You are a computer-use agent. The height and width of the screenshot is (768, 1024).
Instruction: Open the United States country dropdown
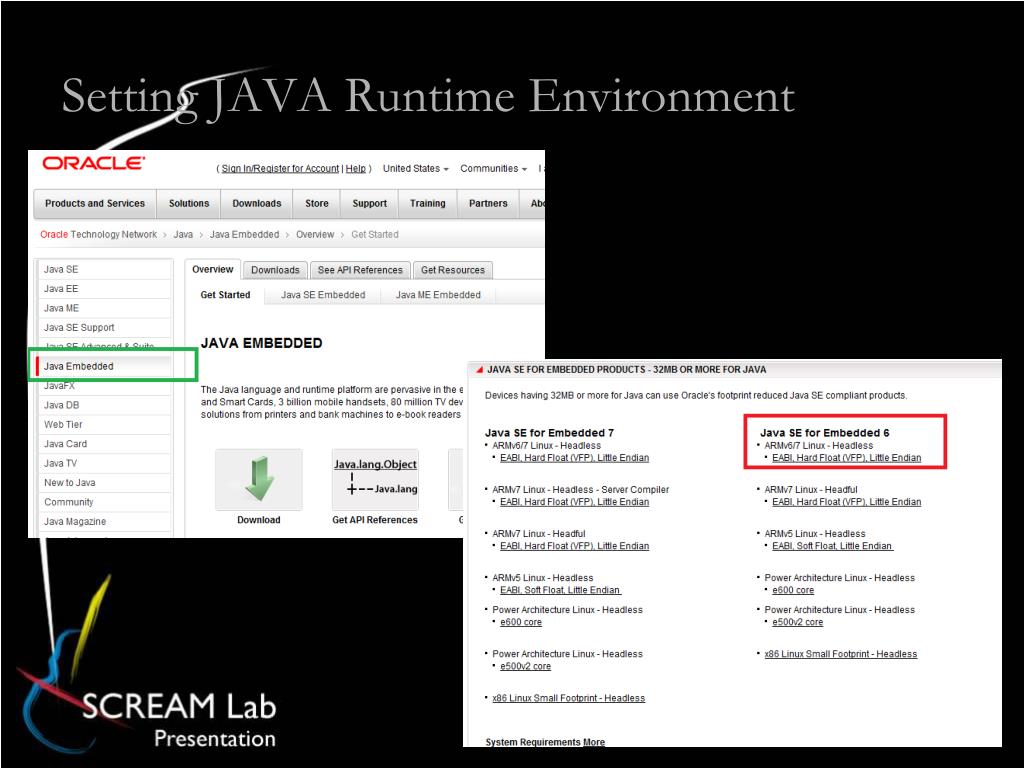415,168
